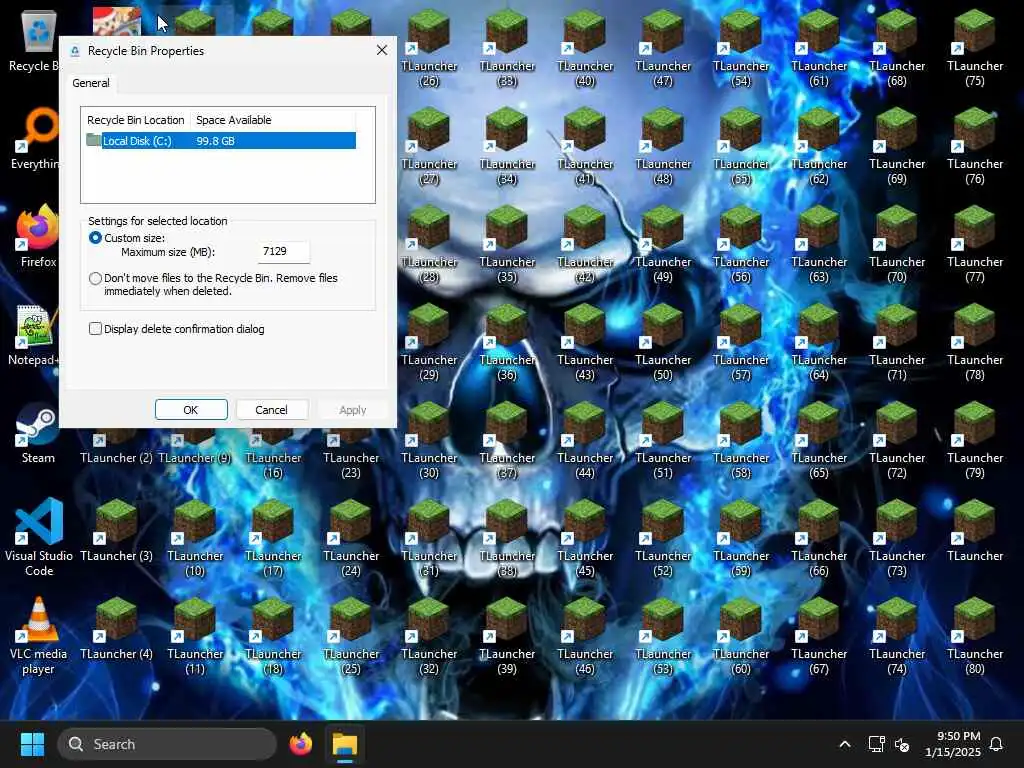Click the taskbar Search box
This screenshot has width=1024, height=768.
point(167,744)
